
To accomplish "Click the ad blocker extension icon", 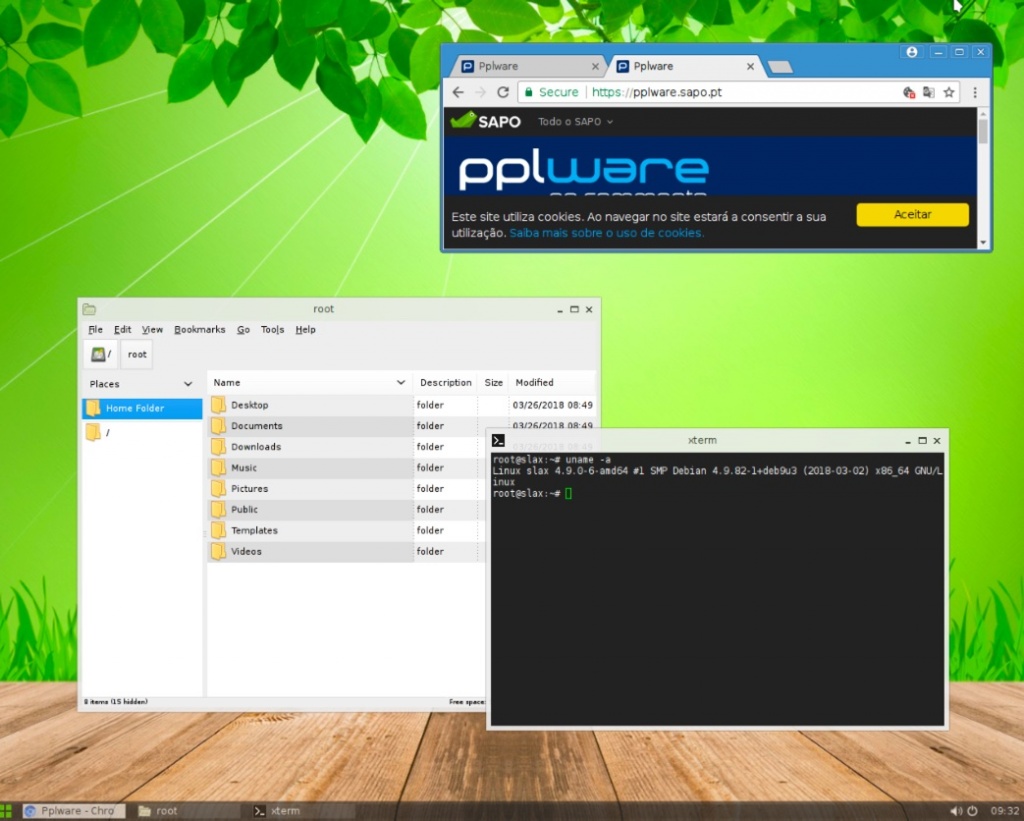I will click(909, 92).
